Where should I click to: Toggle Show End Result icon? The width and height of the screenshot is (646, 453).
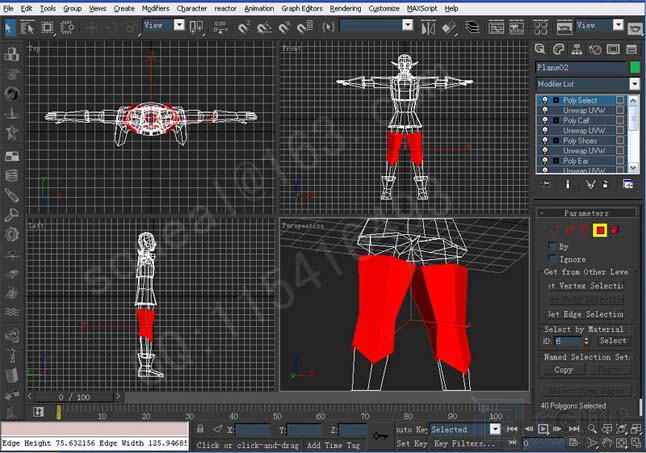[x=568, y=184]
